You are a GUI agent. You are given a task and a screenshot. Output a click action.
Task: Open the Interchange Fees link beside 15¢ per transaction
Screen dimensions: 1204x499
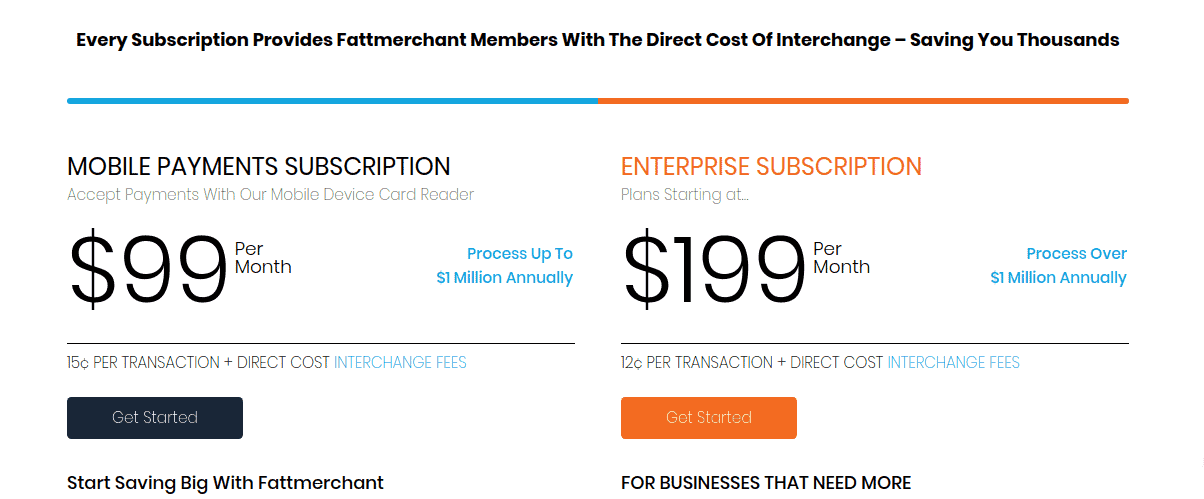[x=400, y=362]
